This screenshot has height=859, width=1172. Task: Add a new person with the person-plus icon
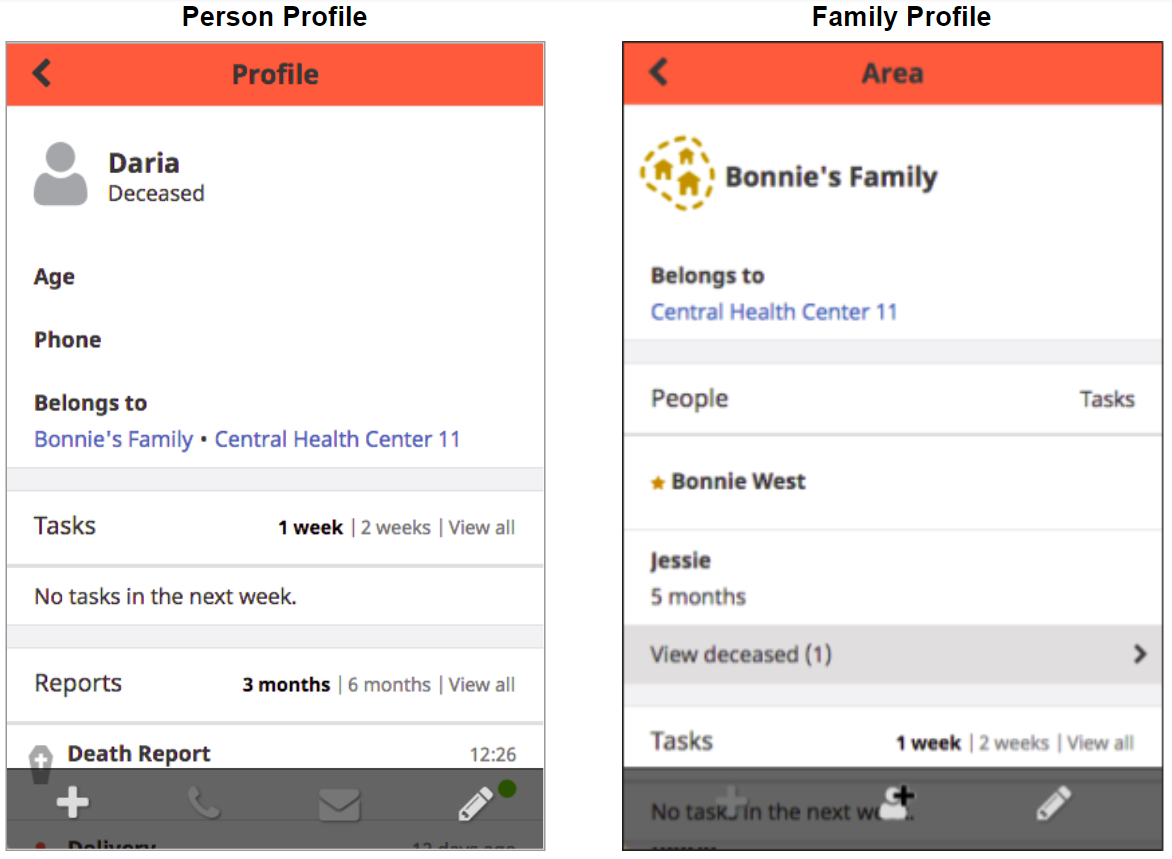tap(896, 802)
